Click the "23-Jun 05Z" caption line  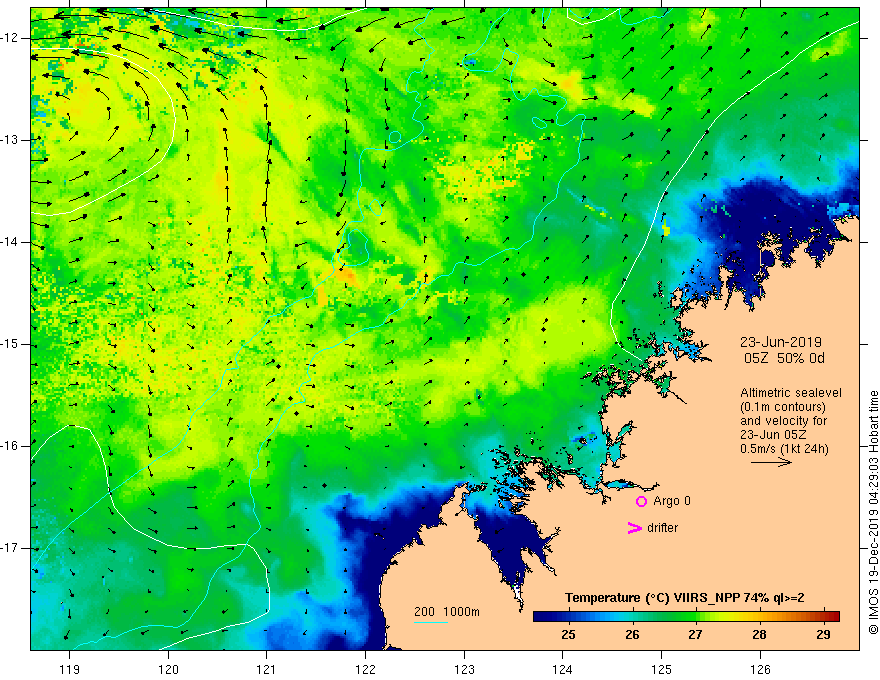pos(772,435)
